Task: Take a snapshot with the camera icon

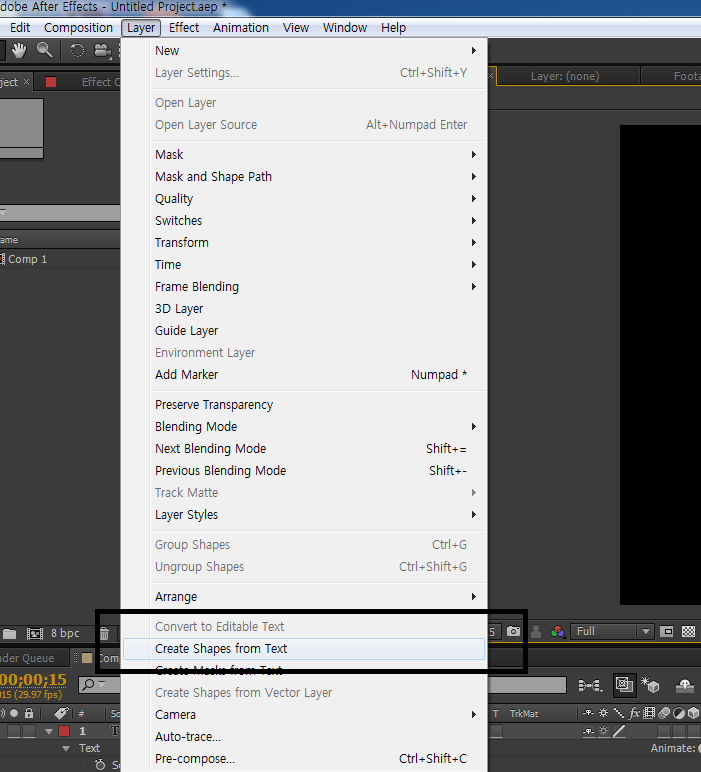Action: pyautogui.click(x=513, y=631)
